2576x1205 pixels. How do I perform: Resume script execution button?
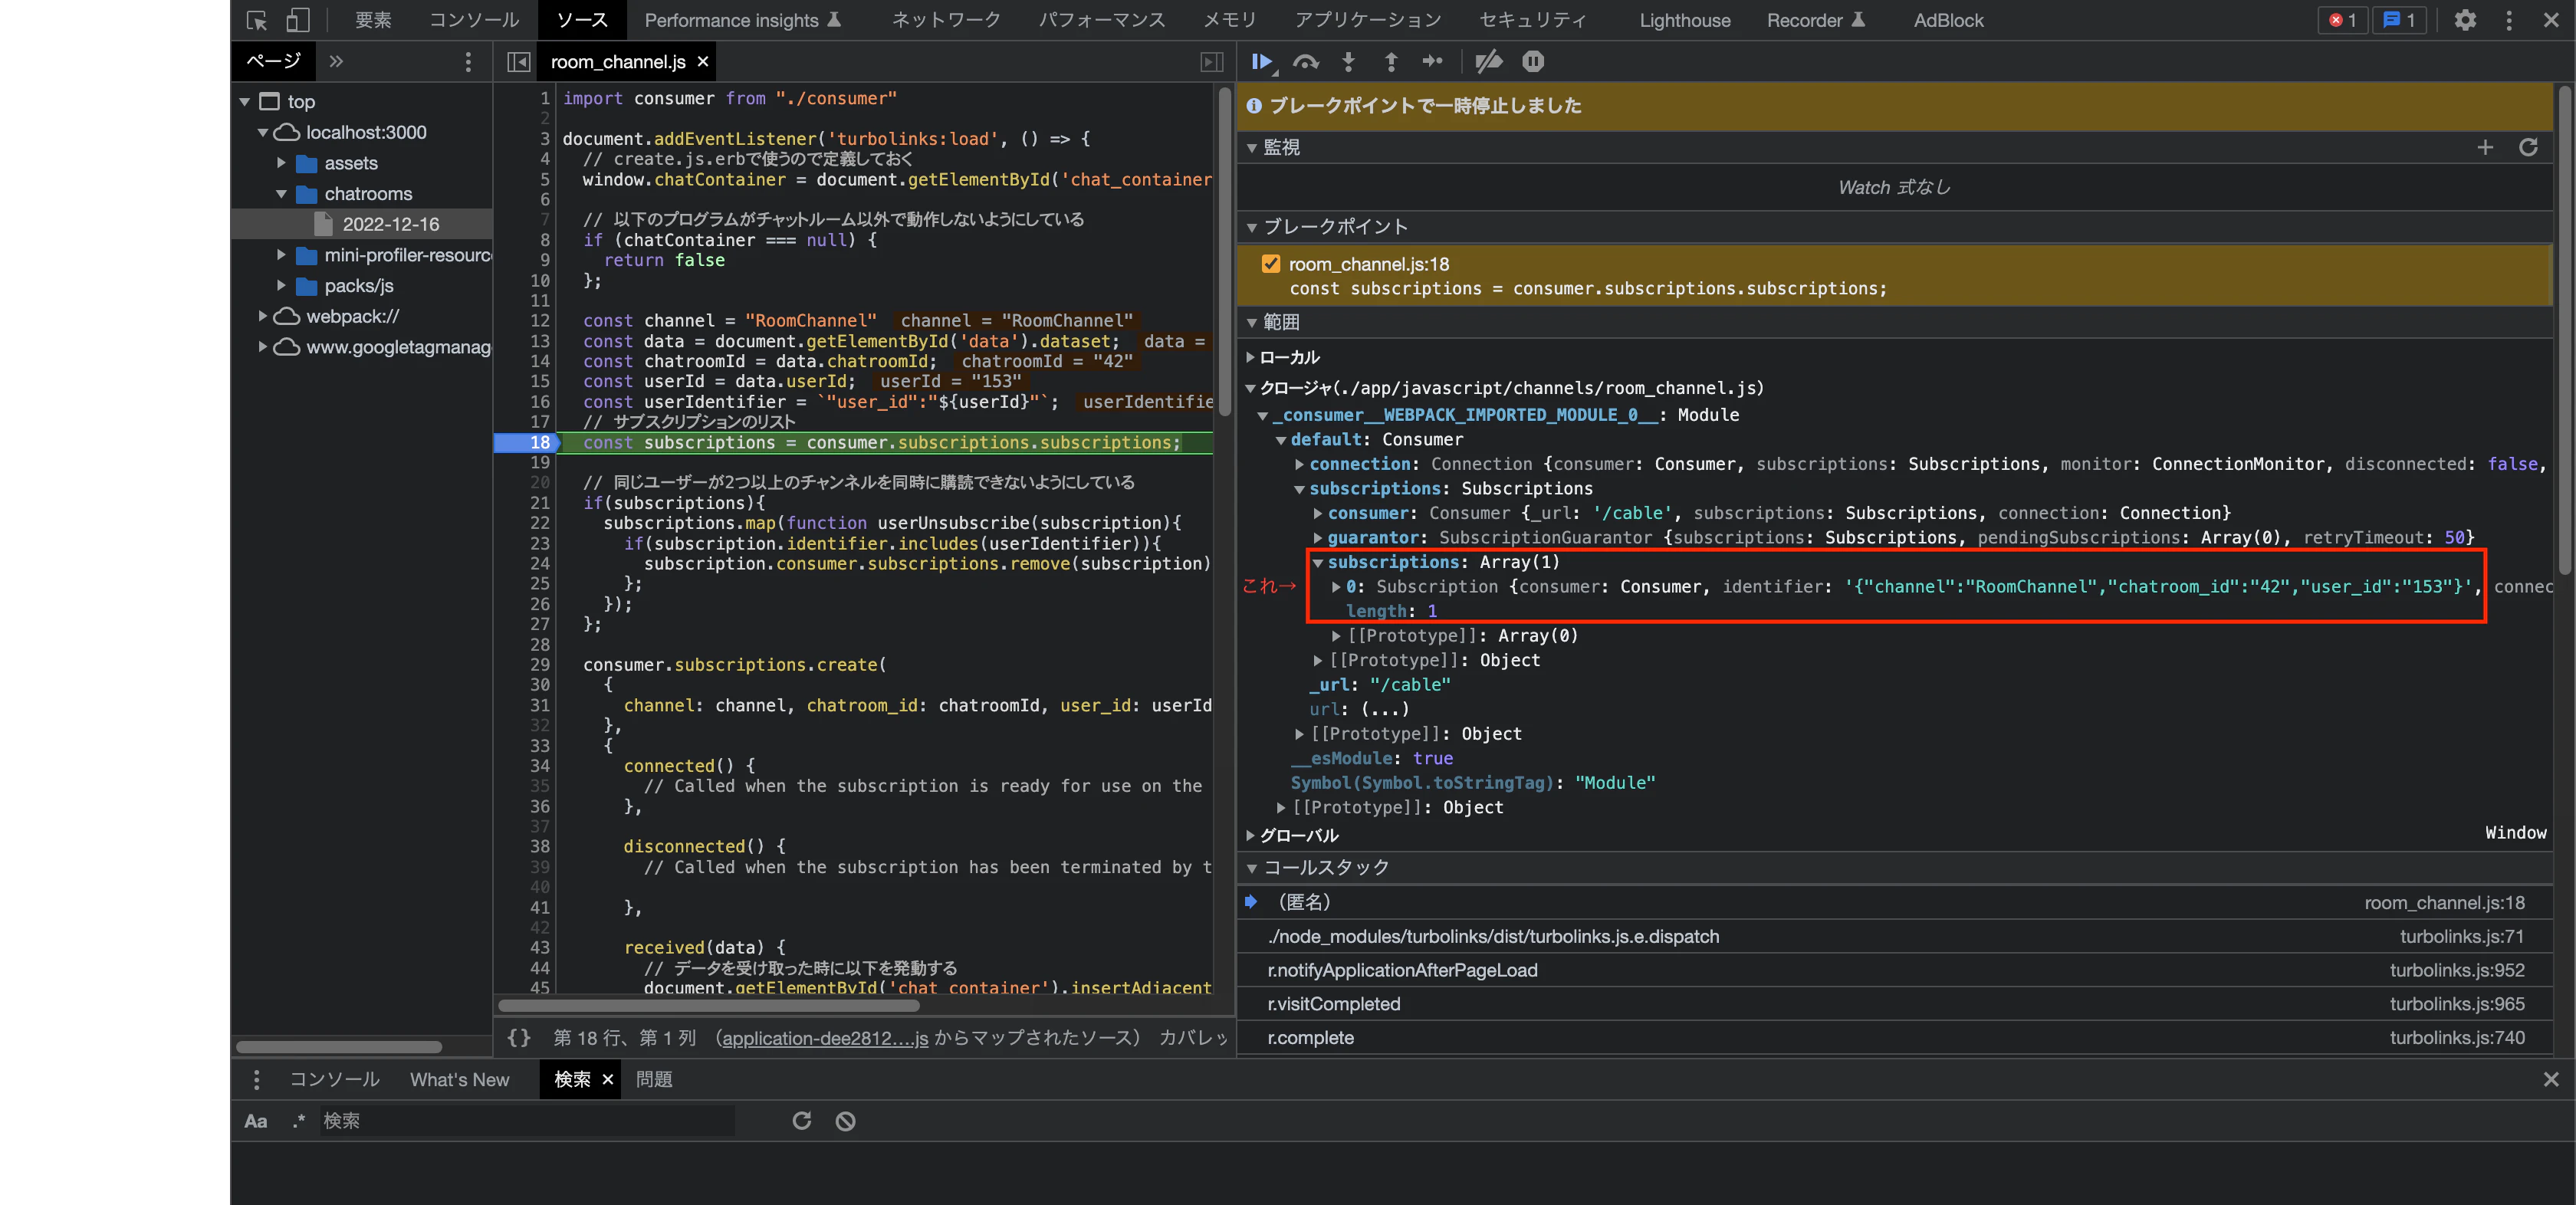(1262, 62)
